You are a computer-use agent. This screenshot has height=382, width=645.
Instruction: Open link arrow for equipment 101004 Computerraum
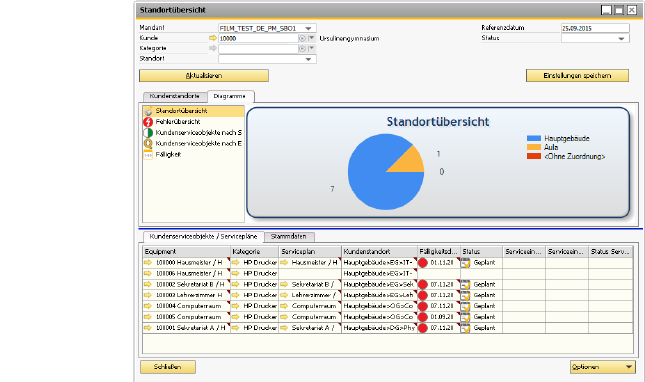pyautogui.click(x=148, y=306)
